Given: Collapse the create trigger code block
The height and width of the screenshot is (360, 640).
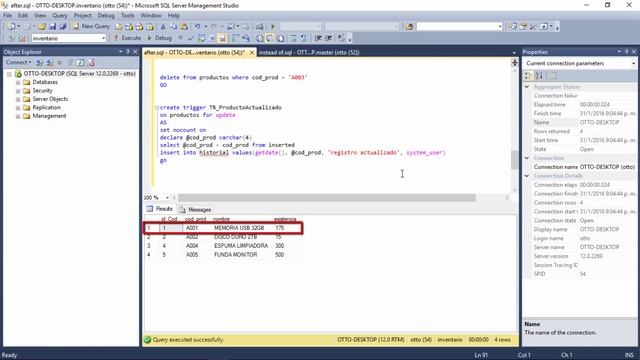Looking at the screenshot, I should point(157,108).
